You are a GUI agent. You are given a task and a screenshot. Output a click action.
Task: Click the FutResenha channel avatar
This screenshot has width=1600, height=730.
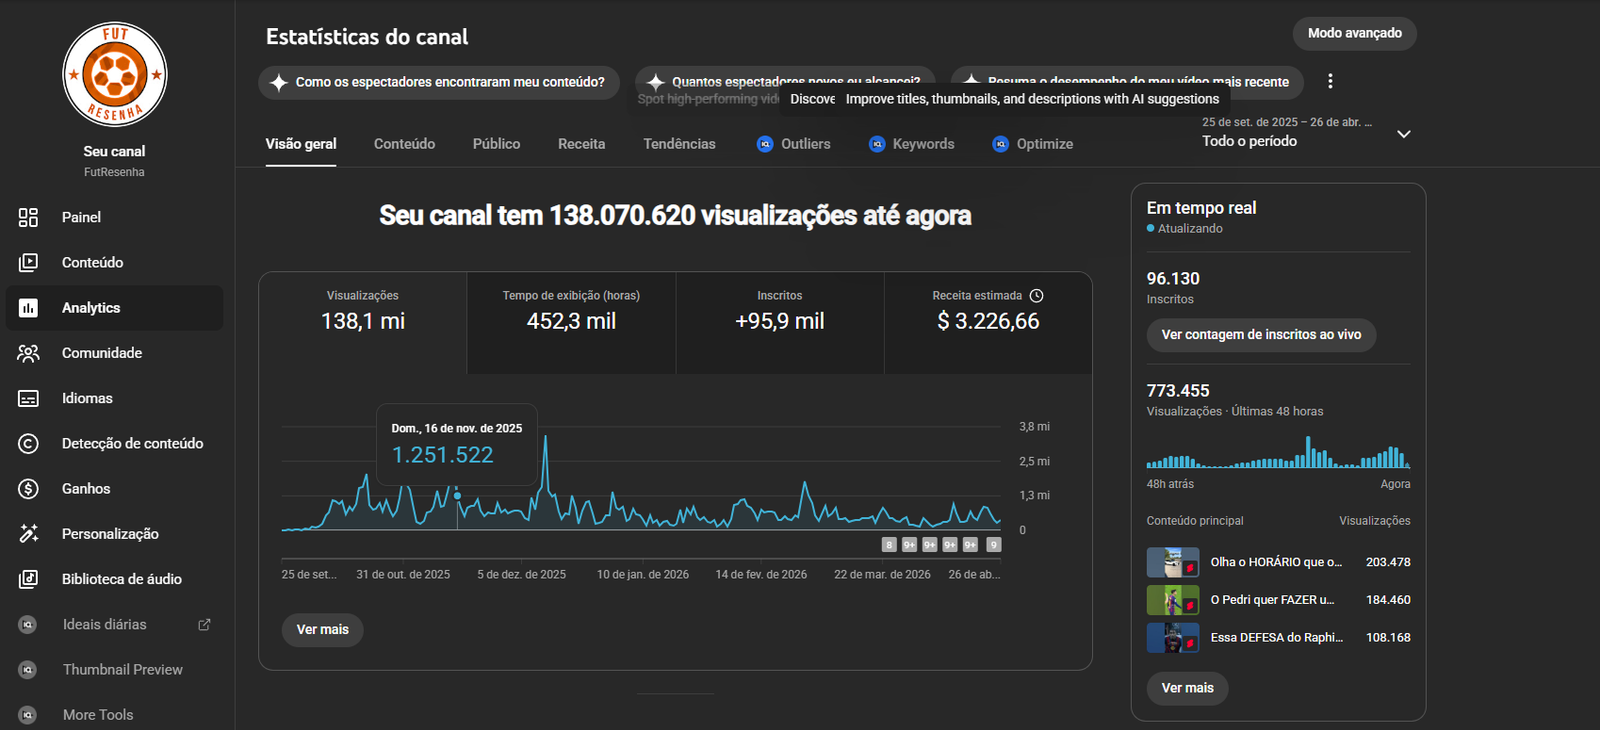point(115,75)
